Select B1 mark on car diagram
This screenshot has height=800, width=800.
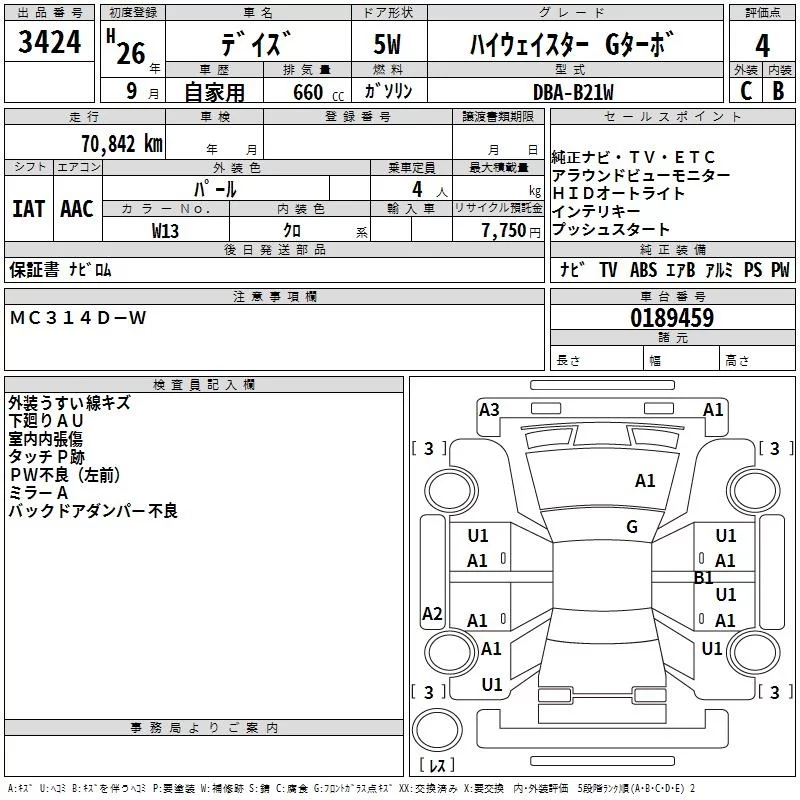(x=703, y=578)
